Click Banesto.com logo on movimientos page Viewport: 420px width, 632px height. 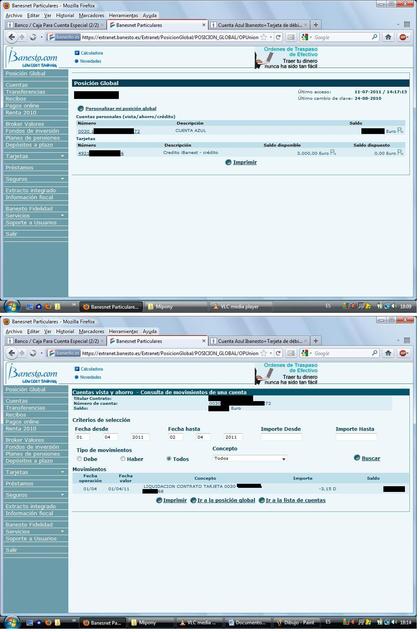pyautogui.click(x=33, y=374)
